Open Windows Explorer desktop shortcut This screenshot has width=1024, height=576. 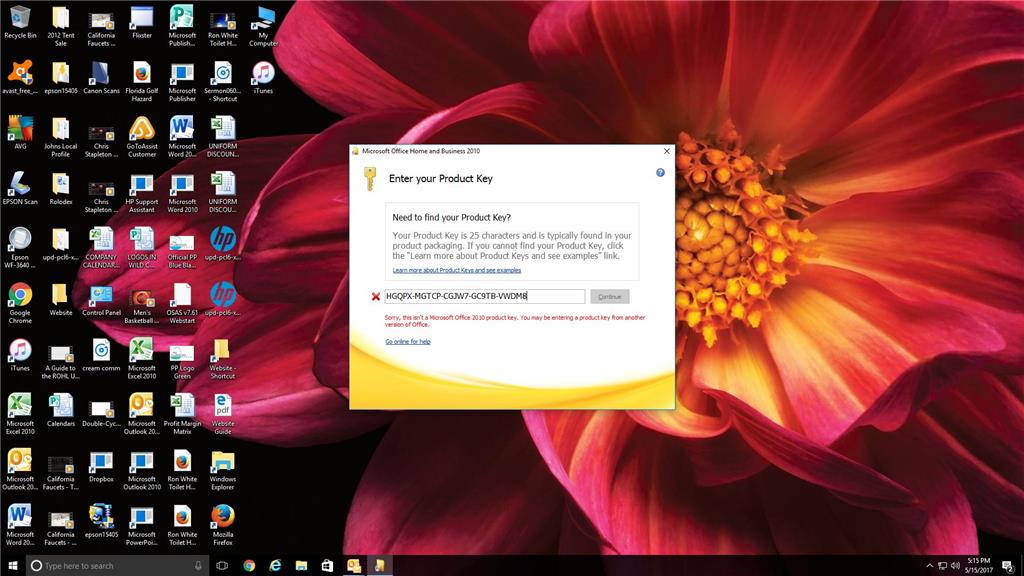[223, 470]
